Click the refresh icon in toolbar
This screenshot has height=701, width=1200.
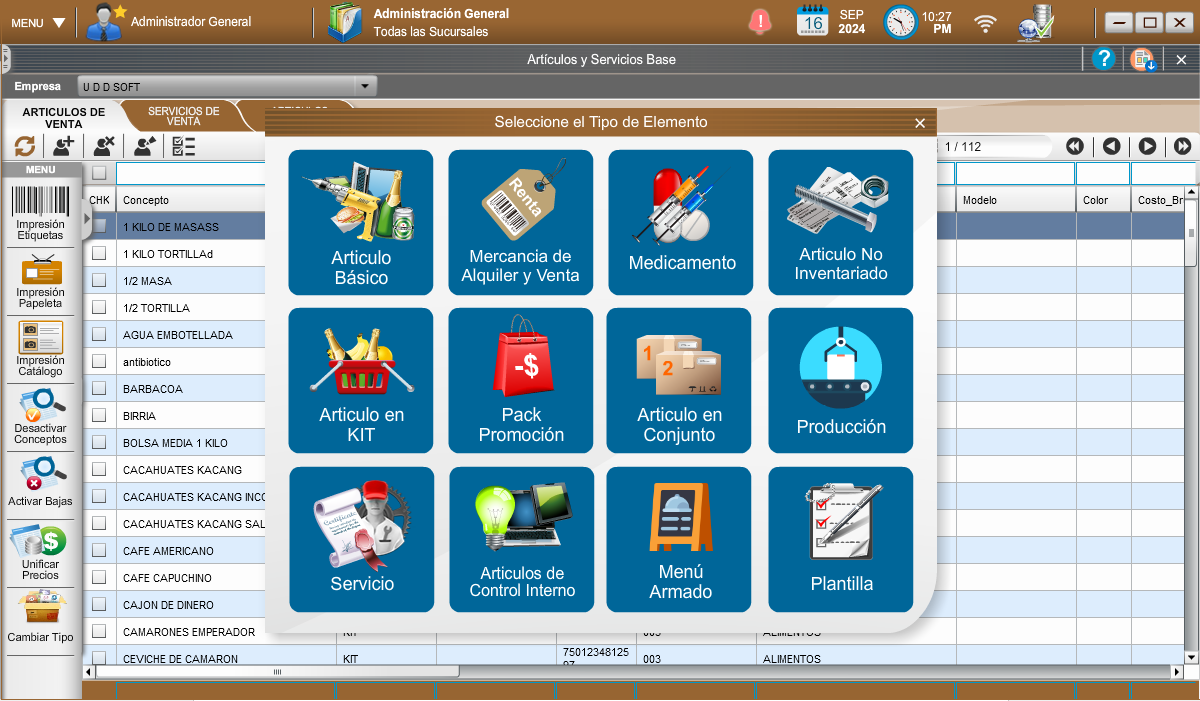pos(25,146)
